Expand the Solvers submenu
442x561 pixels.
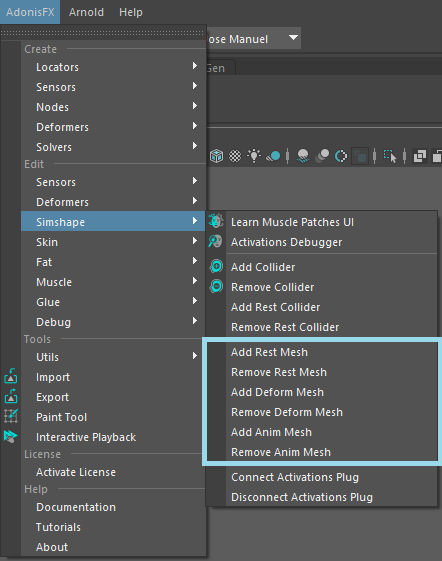113,147
